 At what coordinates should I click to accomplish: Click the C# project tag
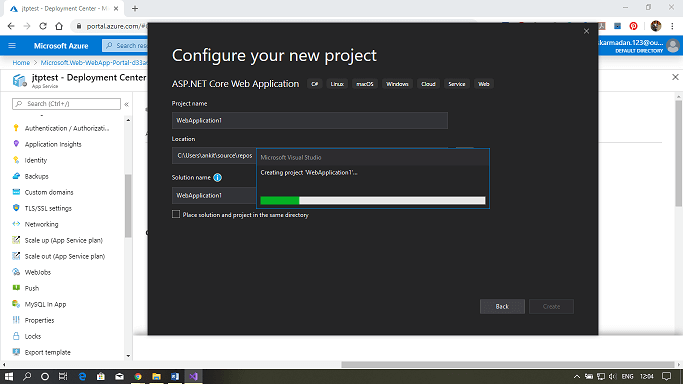[x=314, y=84]
